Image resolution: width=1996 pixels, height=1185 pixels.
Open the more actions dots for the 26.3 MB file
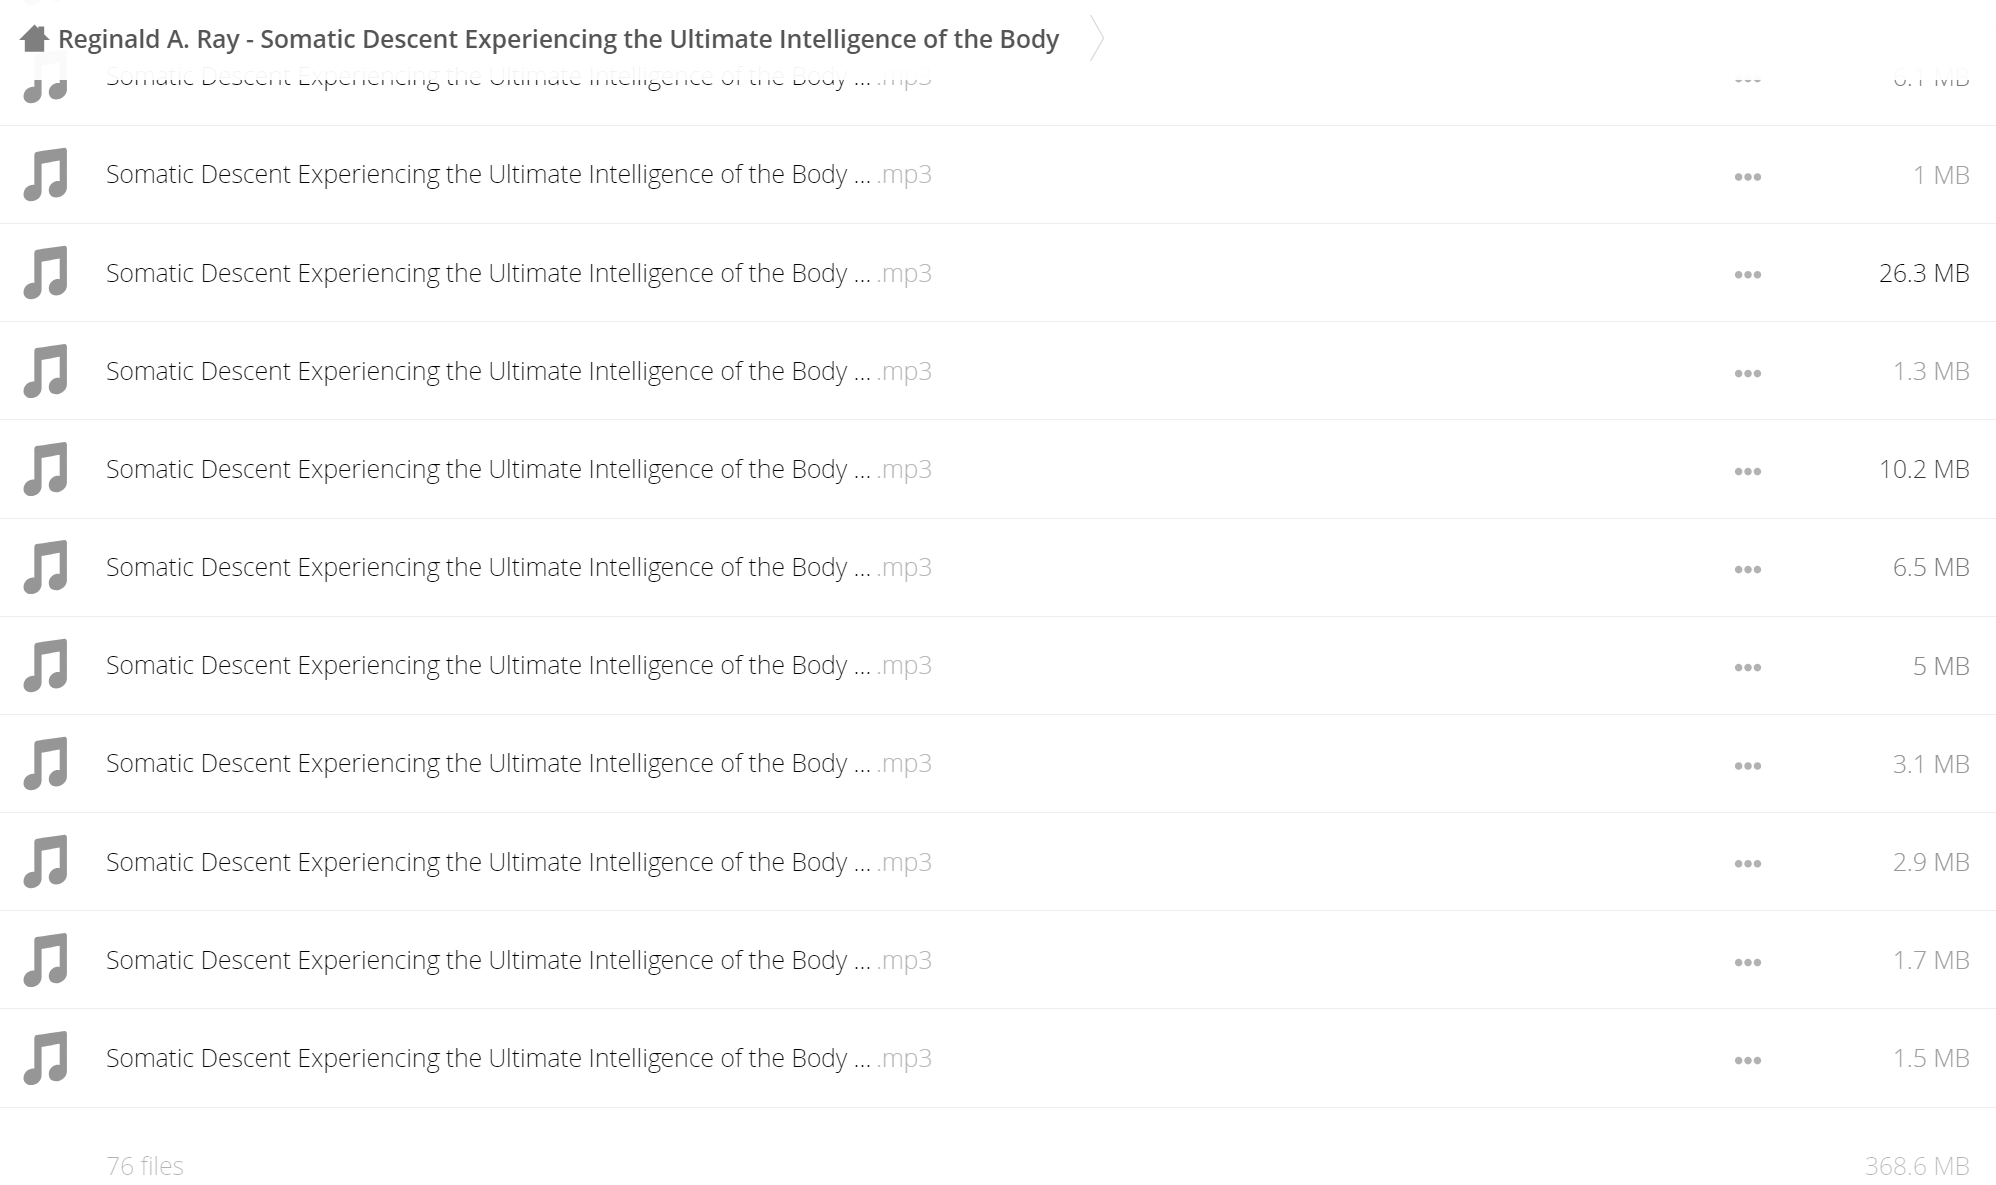tap(1747, 275)
